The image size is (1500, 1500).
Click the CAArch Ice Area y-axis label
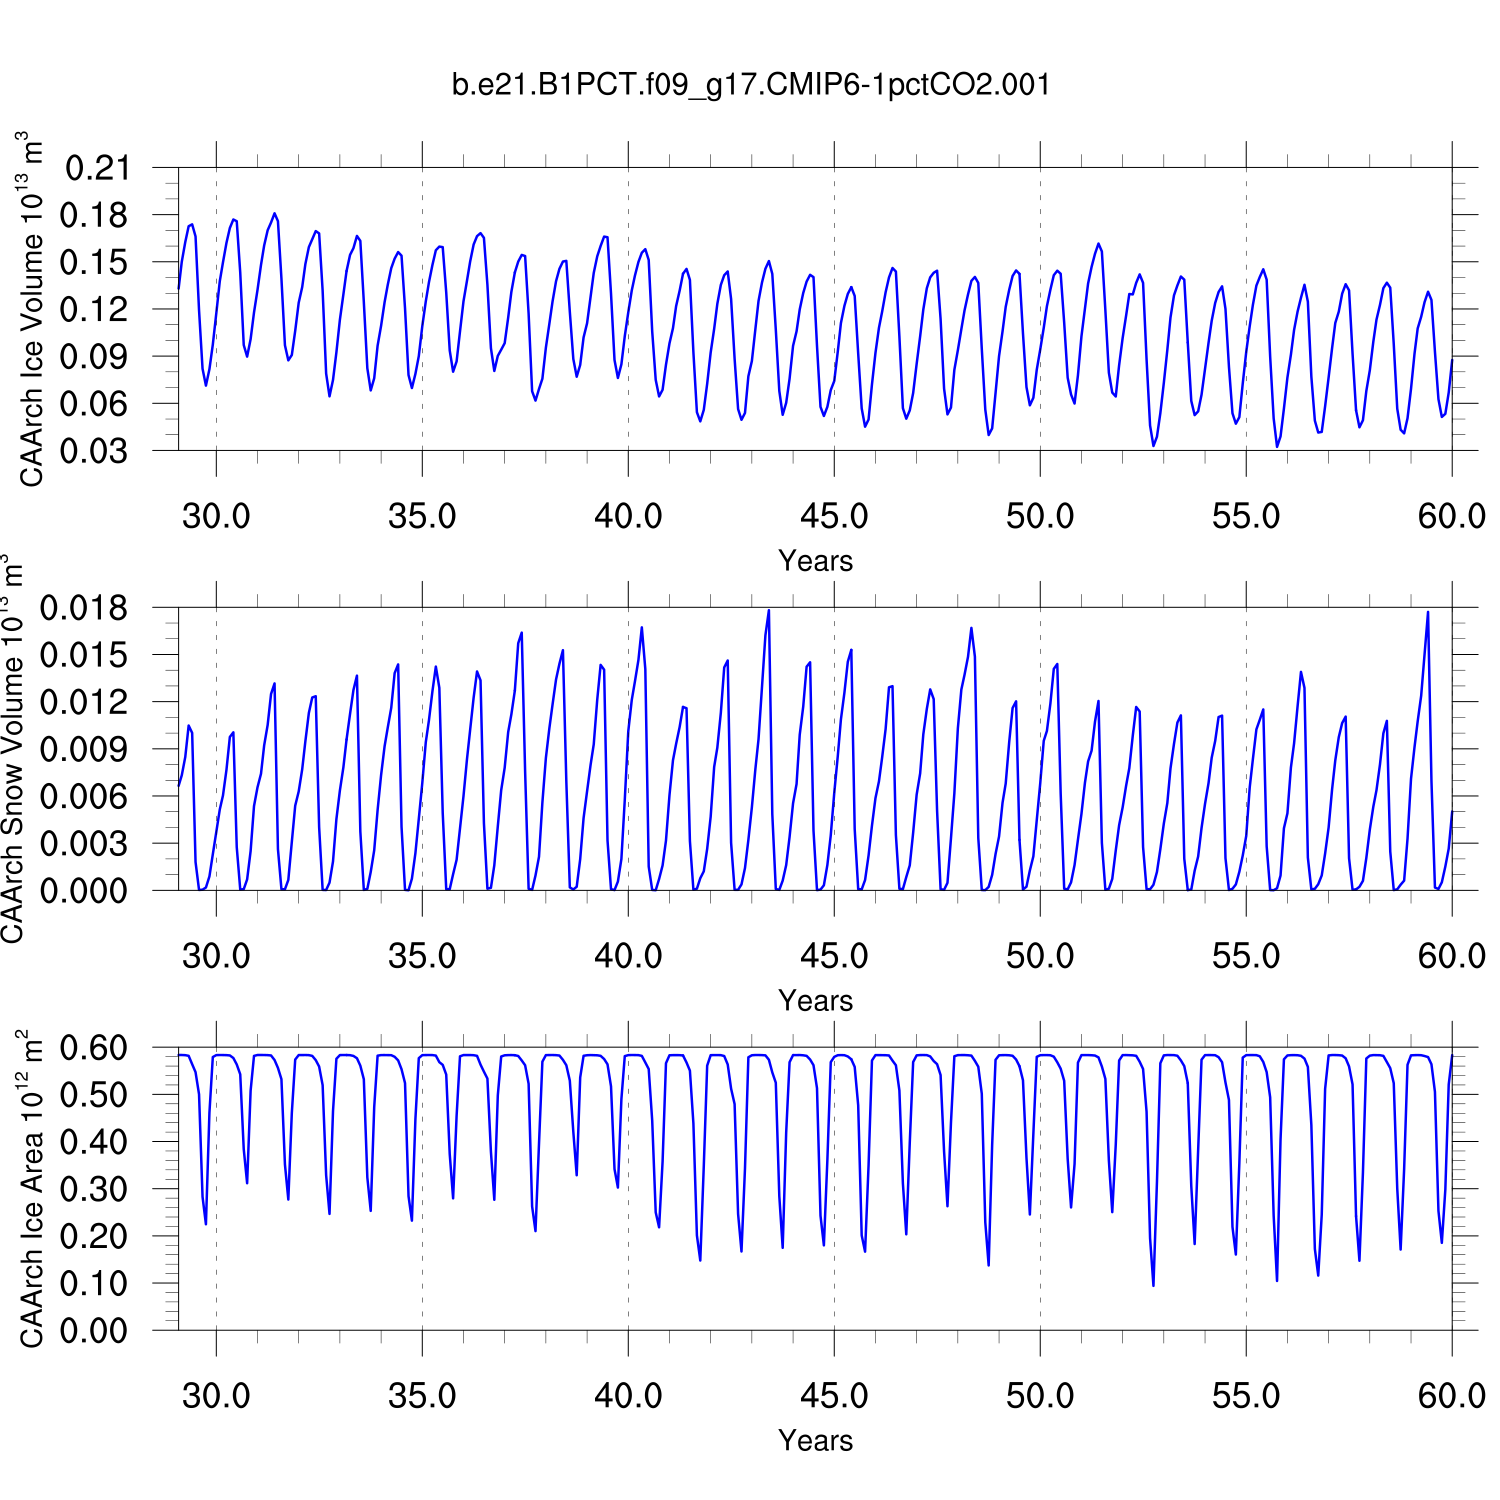click(x=32, y=1189)
